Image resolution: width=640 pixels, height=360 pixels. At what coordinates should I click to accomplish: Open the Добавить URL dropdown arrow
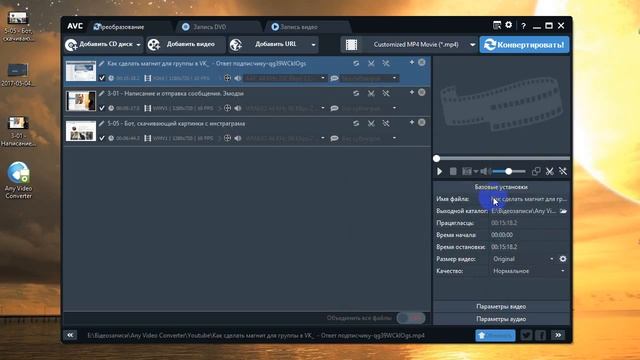coord(313,44)
